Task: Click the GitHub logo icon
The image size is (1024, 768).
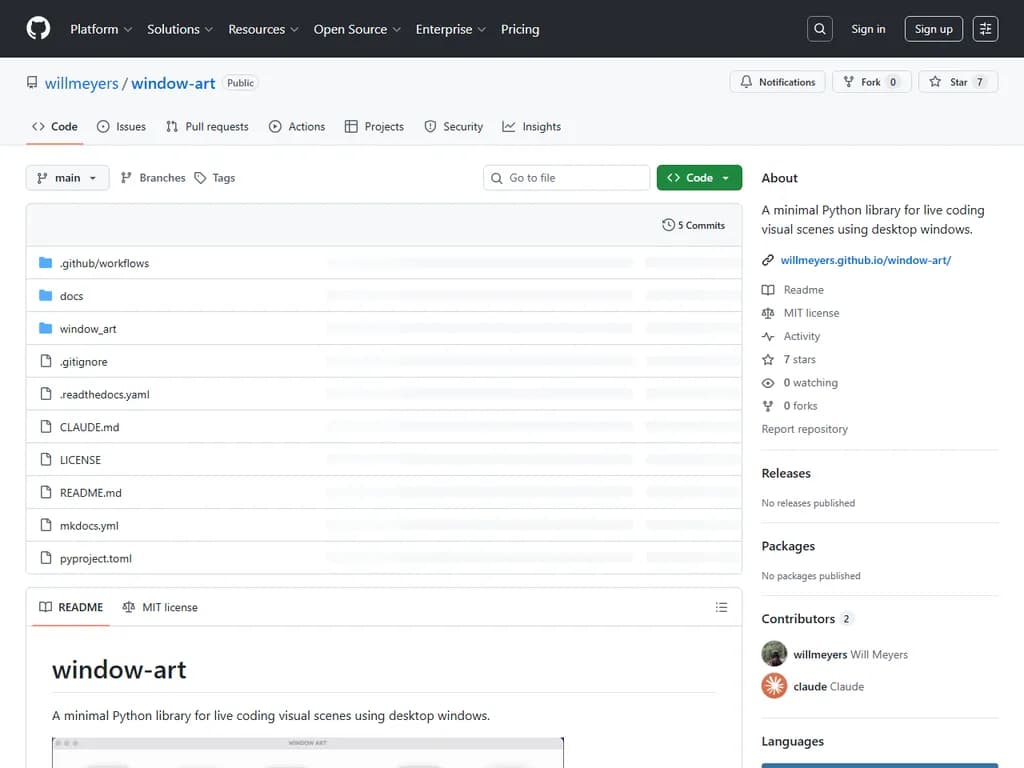Action: pyautogui.click(x=38, y=29)
